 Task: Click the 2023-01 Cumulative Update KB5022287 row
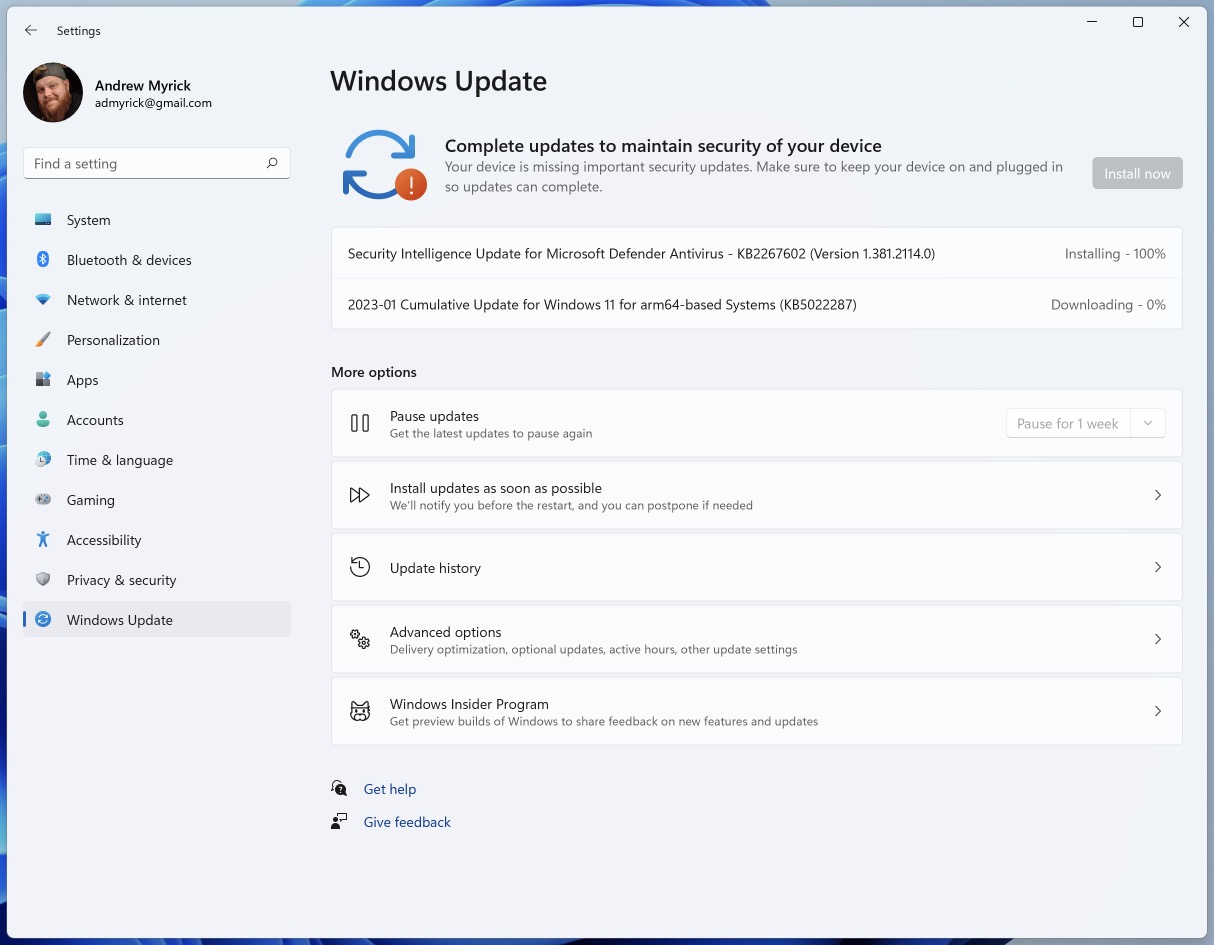coord(756,304)
